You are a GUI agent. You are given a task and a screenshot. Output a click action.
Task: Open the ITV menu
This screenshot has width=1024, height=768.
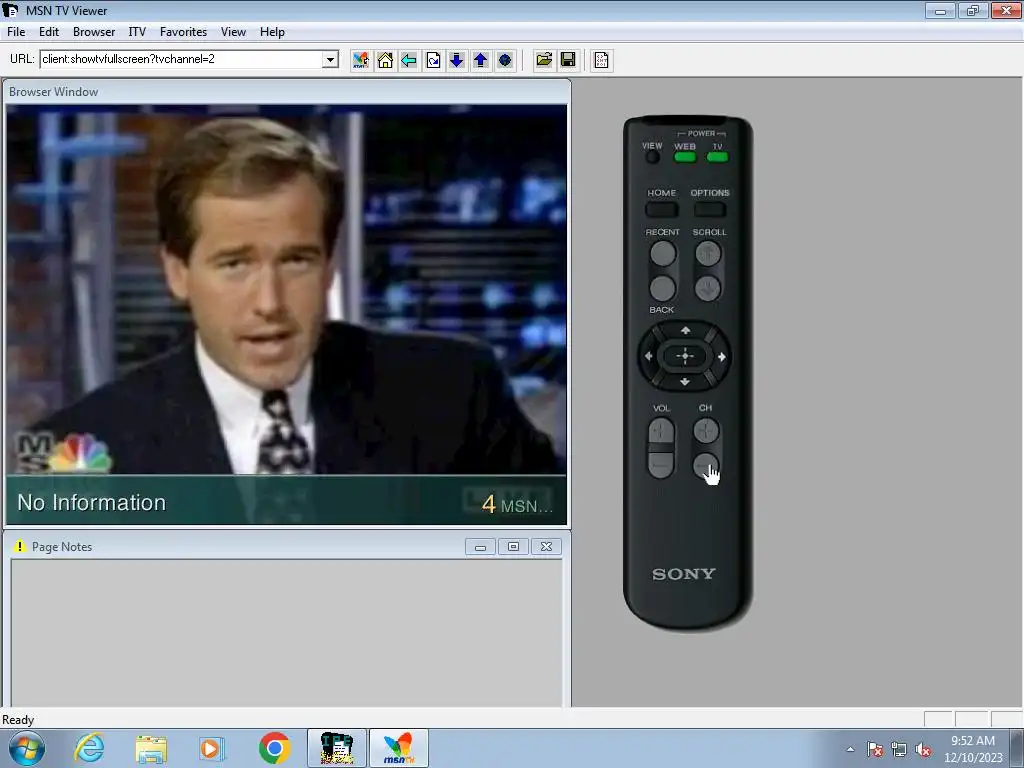pyautogui.click(x=137, y=32)
